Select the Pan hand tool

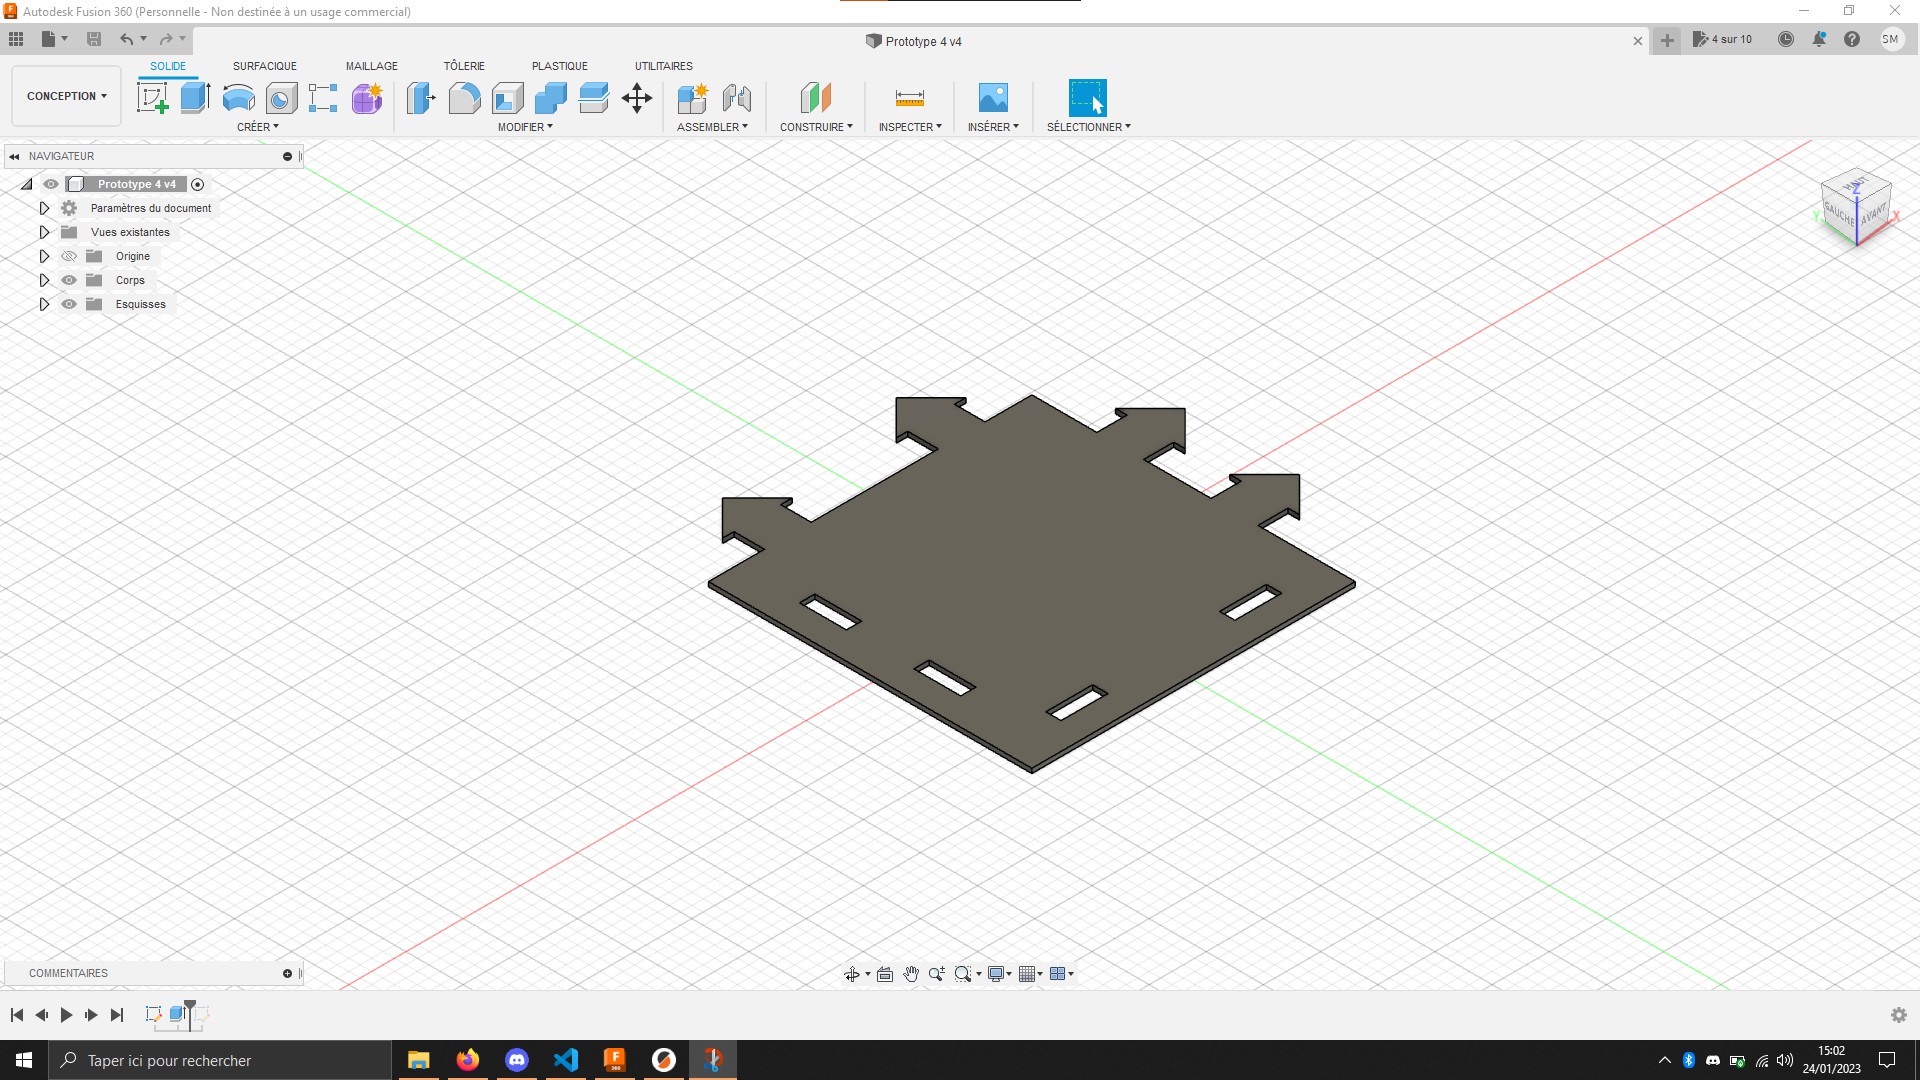pyautogui.click(x=911, y=974)
